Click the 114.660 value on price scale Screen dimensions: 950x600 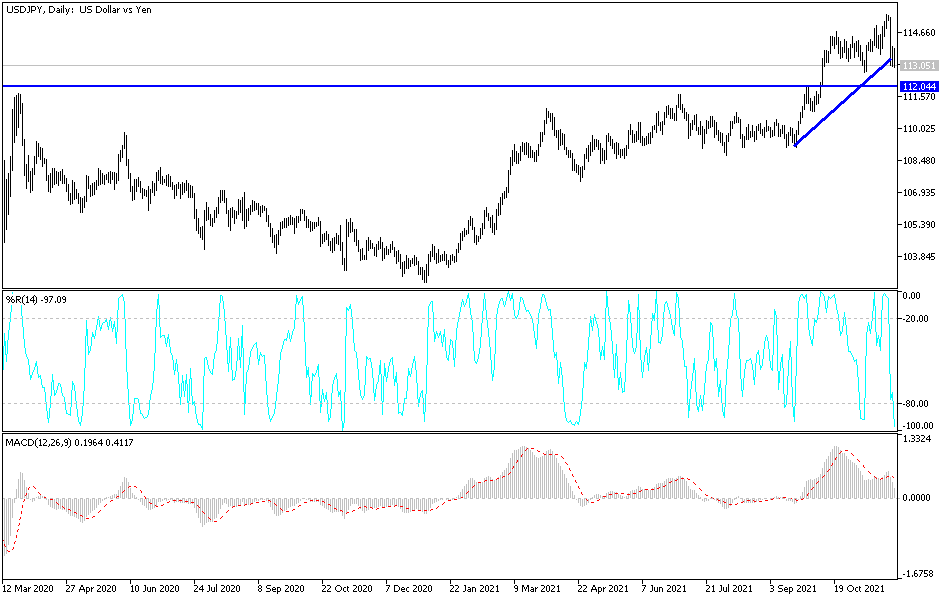click(x=918, y=32)
